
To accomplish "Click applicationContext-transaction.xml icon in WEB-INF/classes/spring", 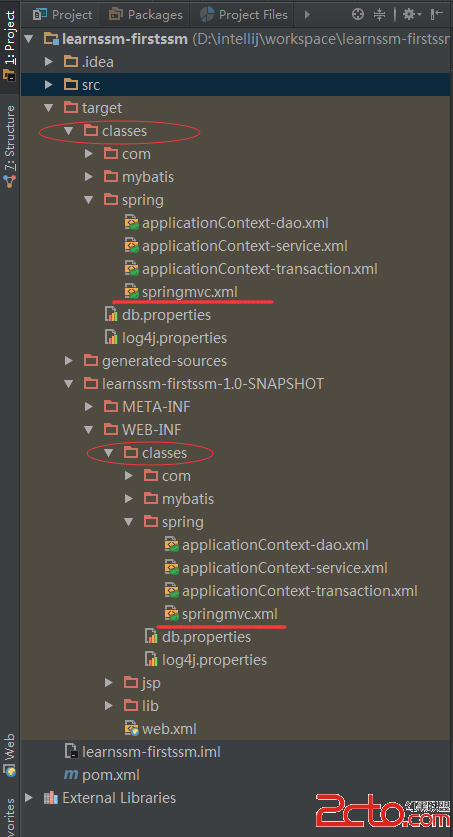I will click(x=171, y=591).
